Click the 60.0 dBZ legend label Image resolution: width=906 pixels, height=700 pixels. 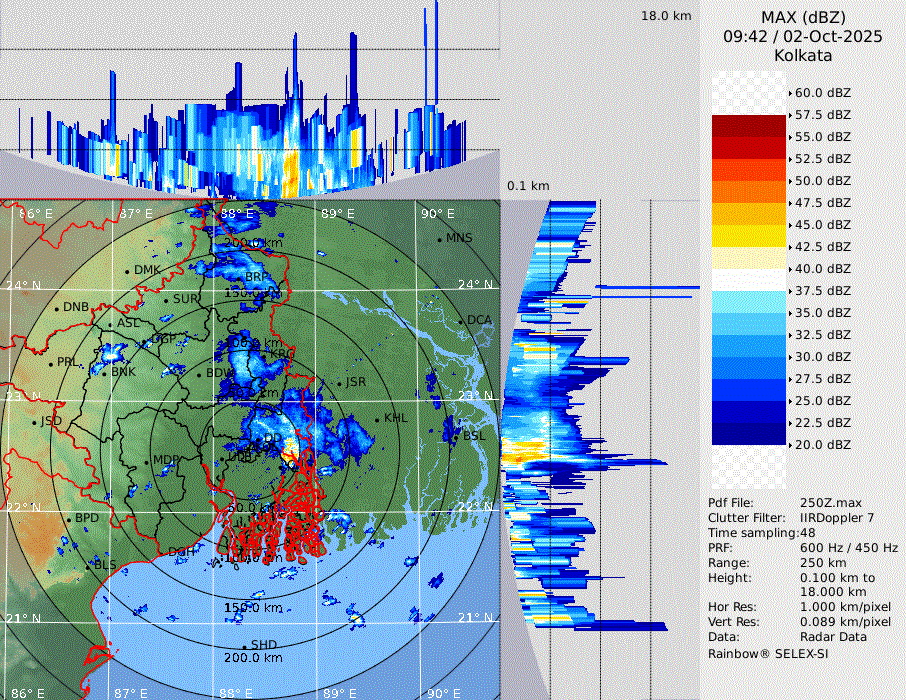[822, 92]
